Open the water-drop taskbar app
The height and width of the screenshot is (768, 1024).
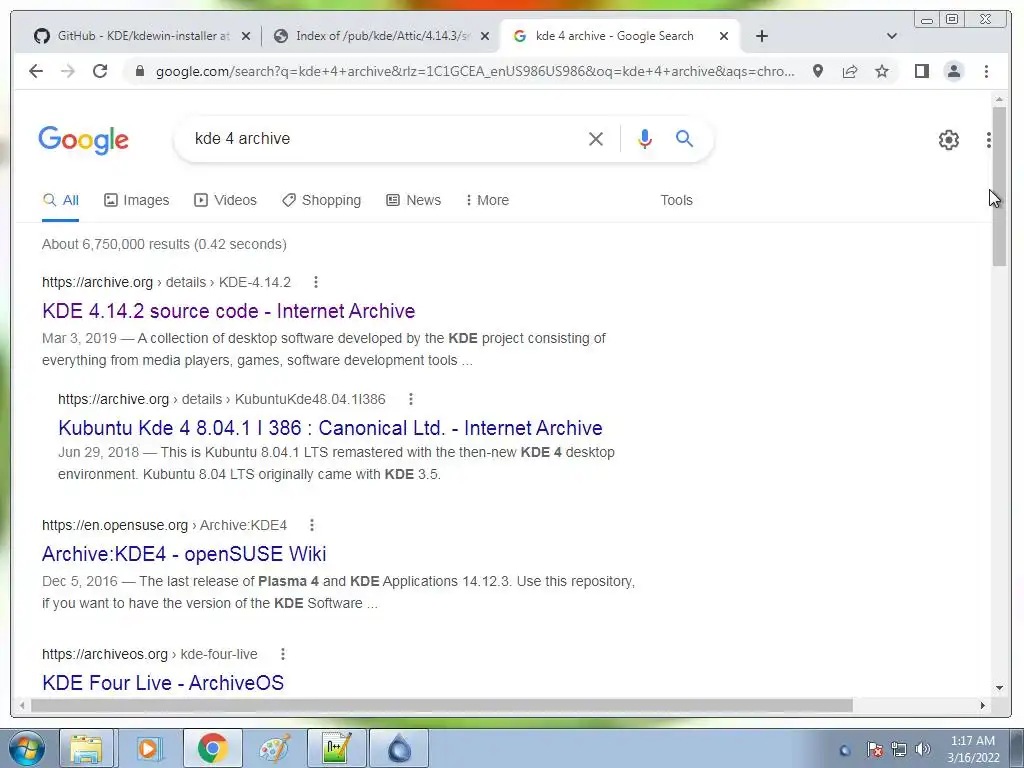point(399,748)
